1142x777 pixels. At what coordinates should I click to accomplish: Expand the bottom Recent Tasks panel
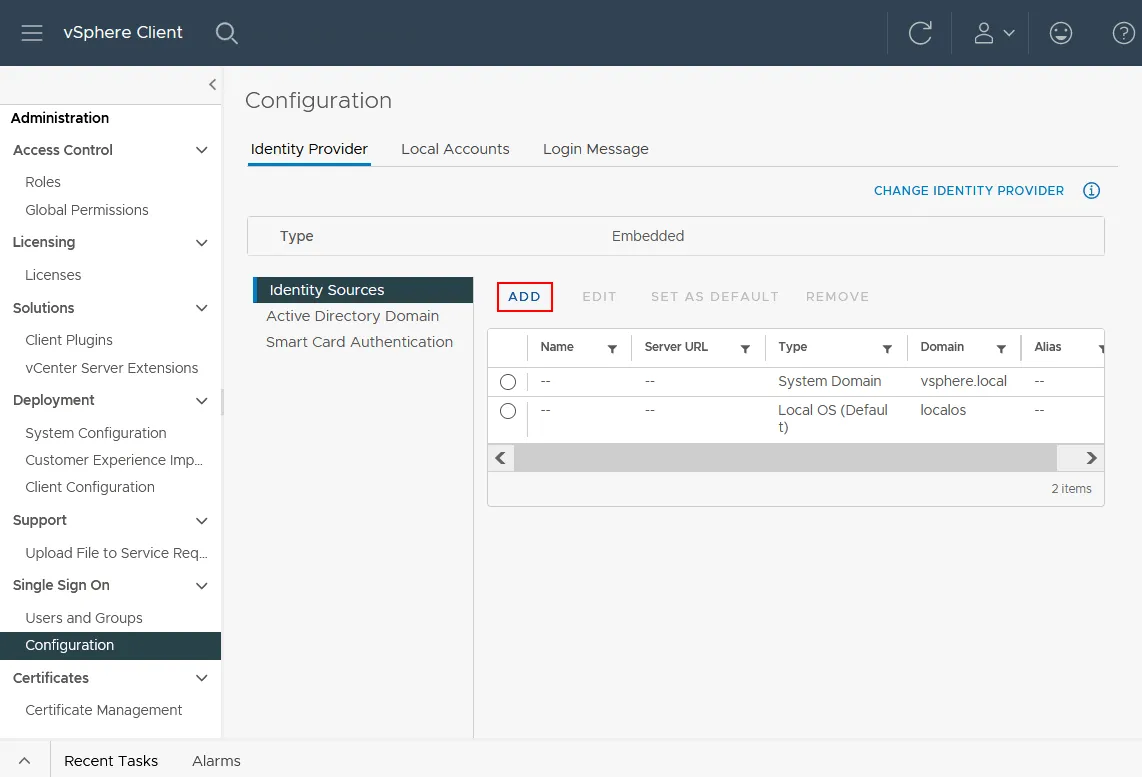tap(25, 761)
